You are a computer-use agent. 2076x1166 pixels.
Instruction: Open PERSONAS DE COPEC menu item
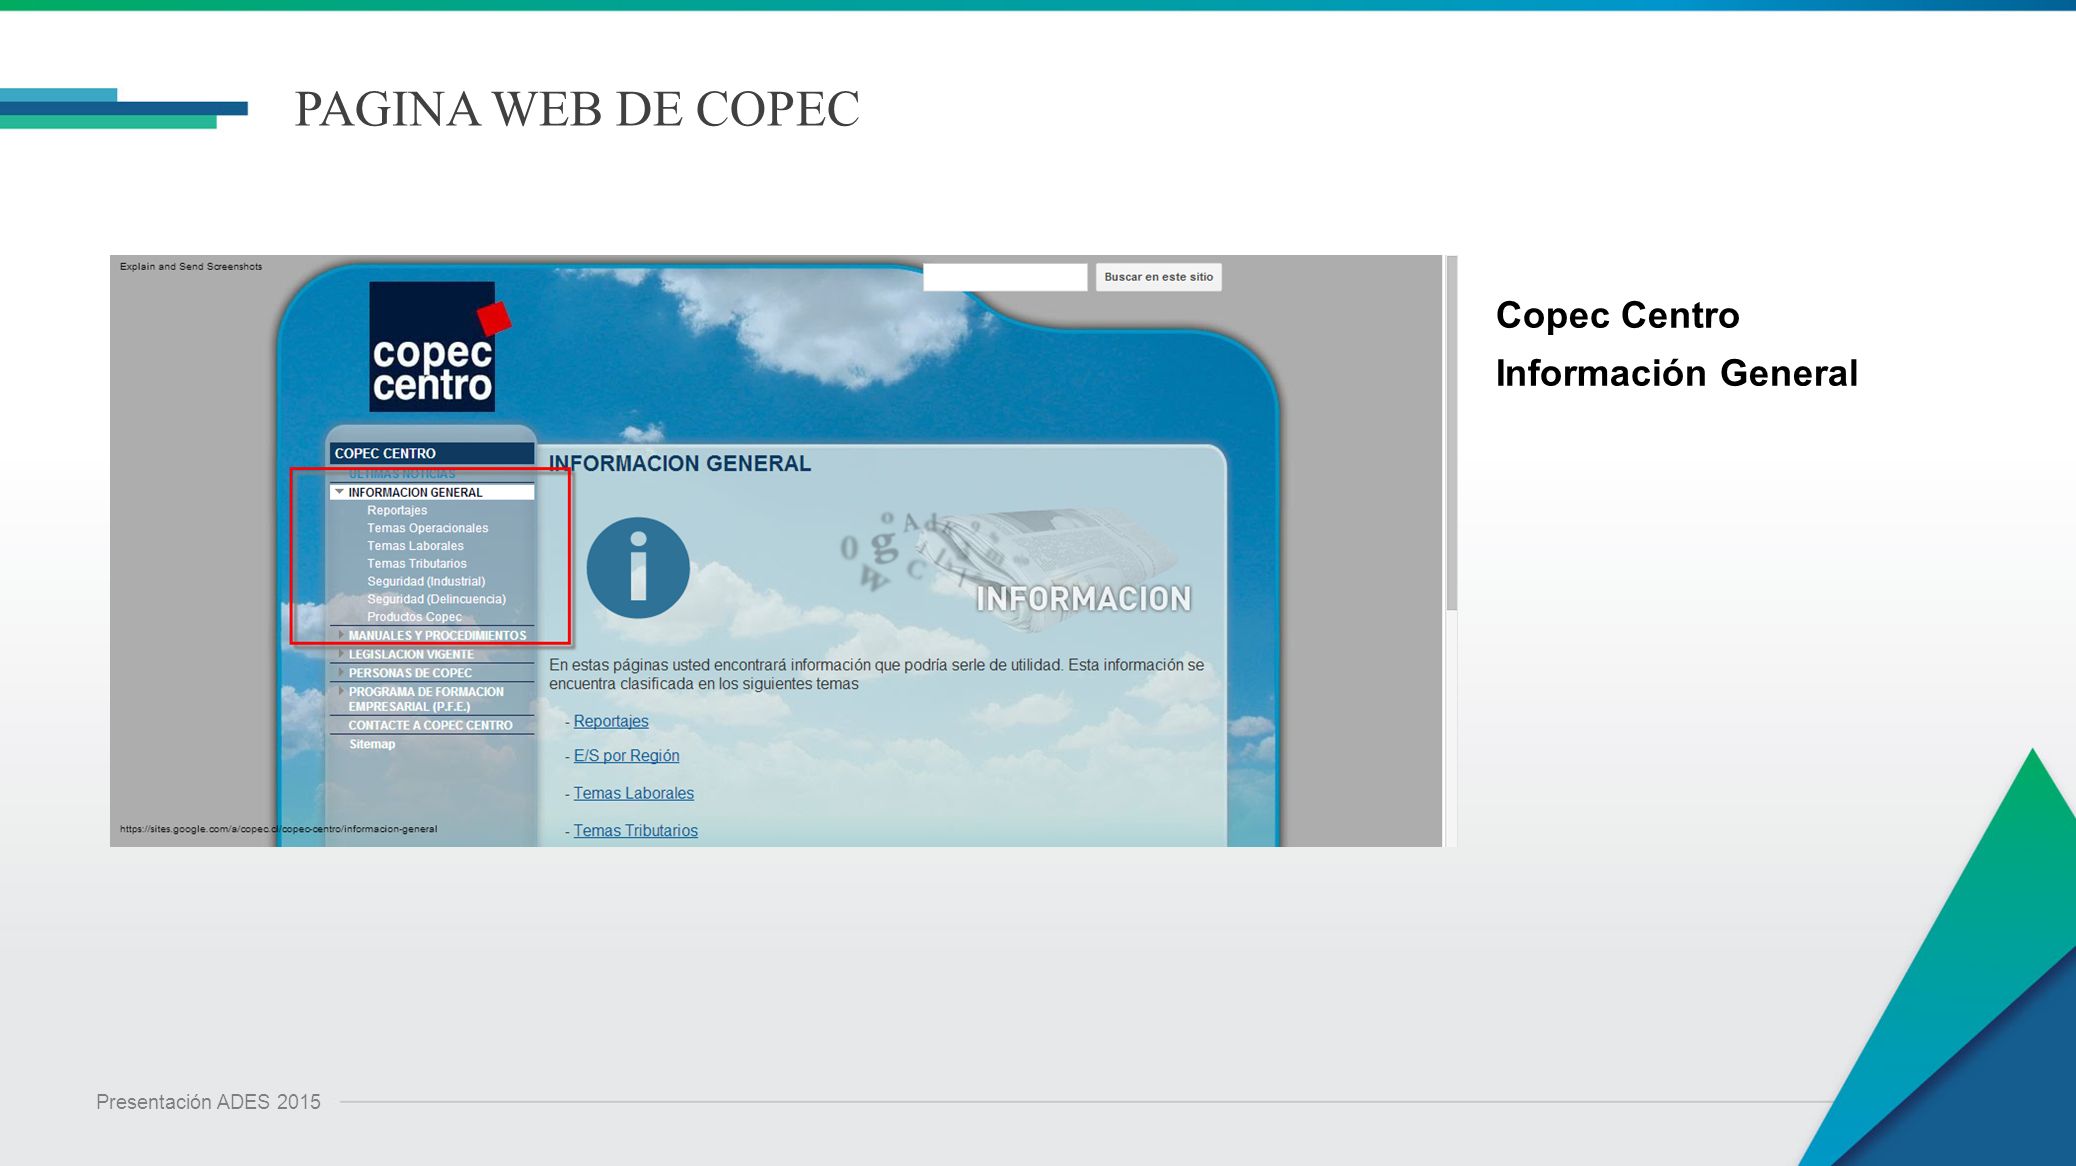pyautogui.click(x=410, y=673)
